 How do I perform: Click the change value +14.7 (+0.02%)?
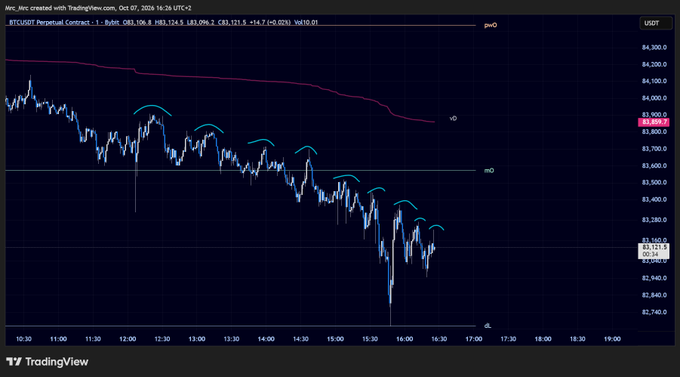click(x=270, y=22)
